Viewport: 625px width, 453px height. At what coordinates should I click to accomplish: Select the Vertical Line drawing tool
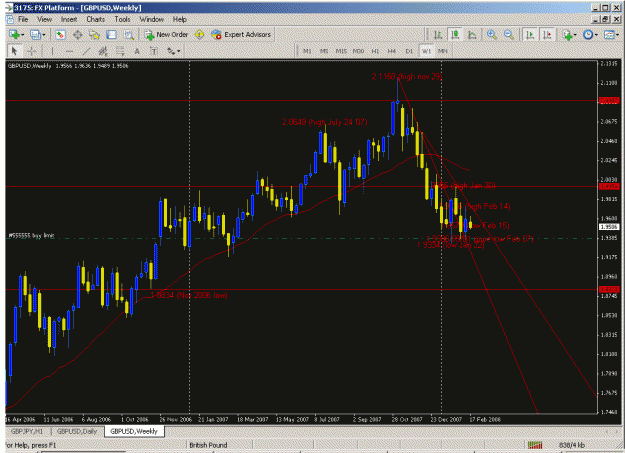click(x=52, y=51)
